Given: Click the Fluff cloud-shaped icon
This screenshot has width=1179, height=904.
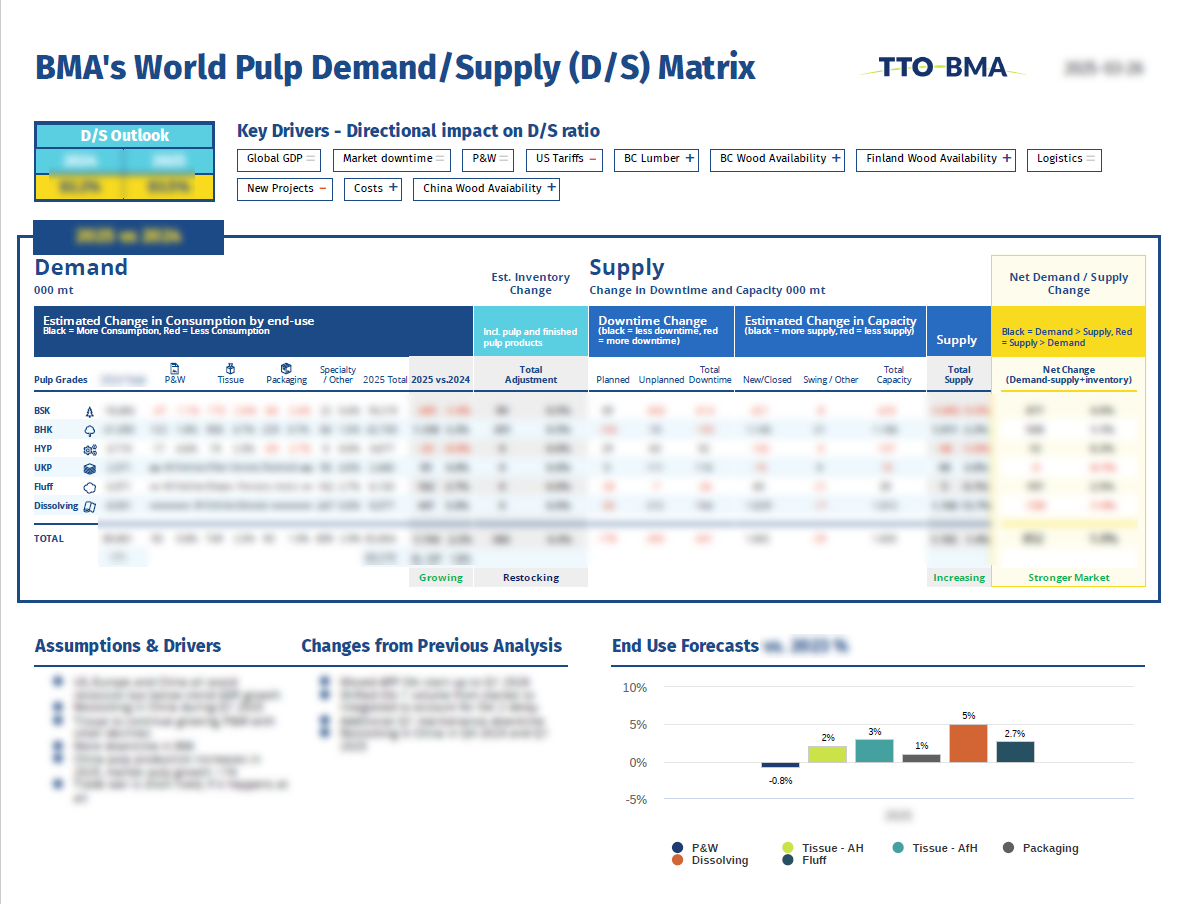Looking at the screenshot, I should click(x=90, y=487).
